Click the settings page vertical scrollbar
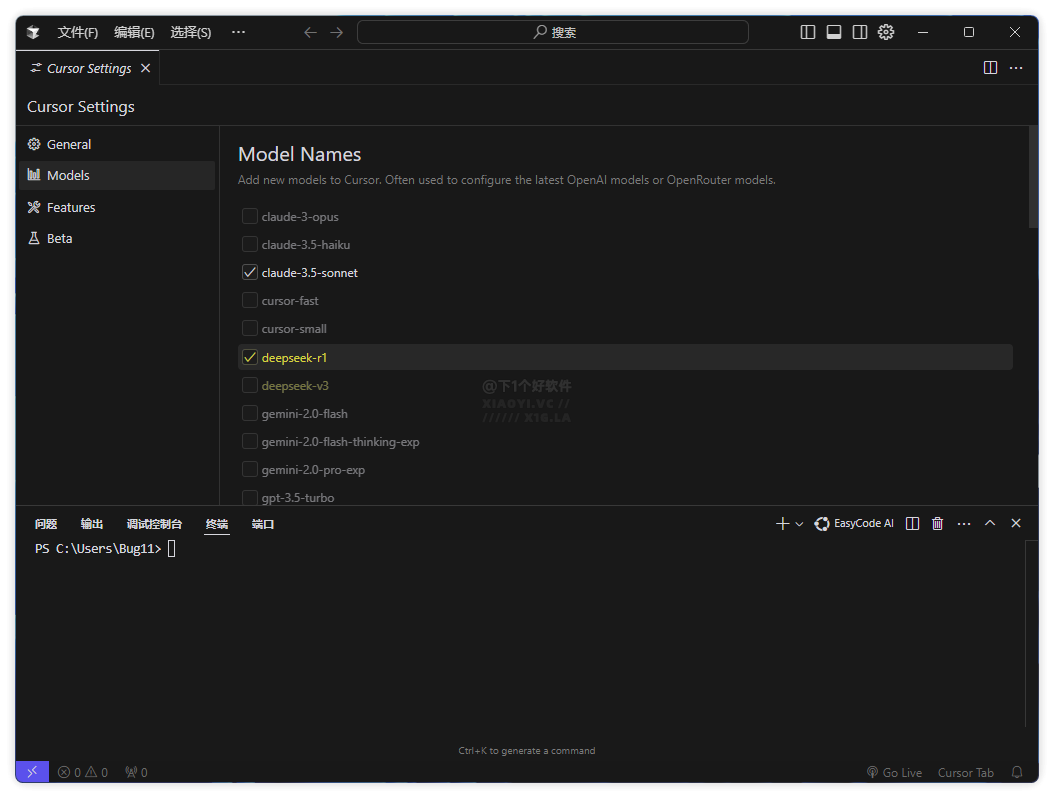The width and height of the screenshot is (1054, 798). 1033,178
